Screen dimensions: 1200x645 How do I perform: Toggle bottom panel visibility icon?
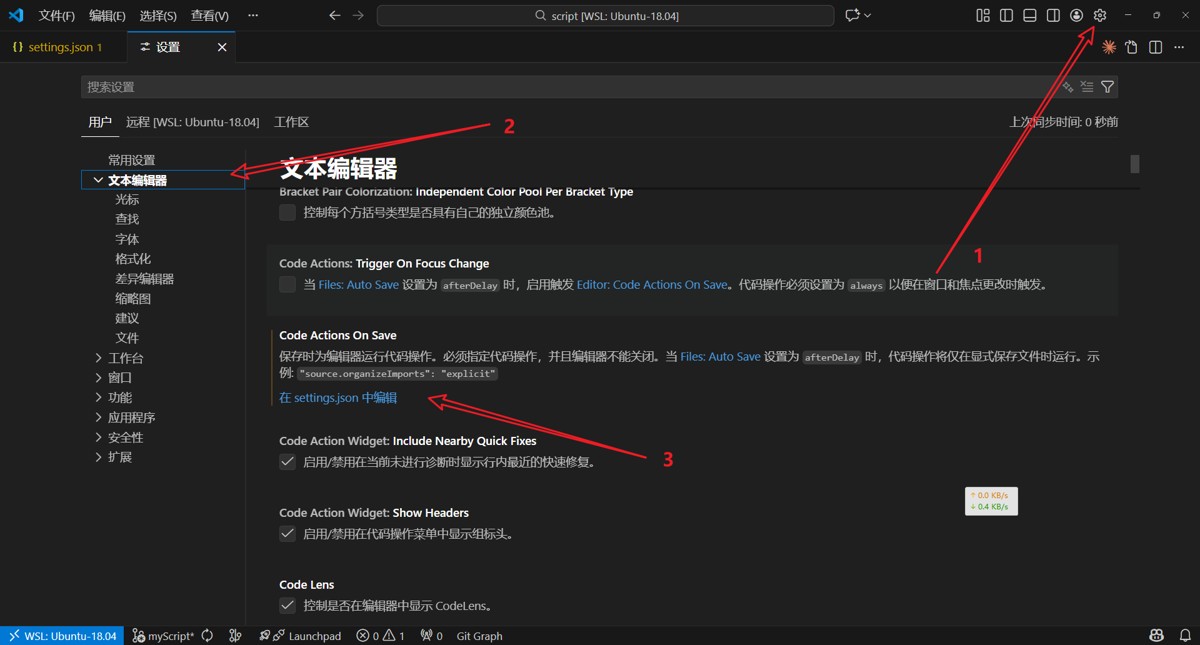(1030, 16)
